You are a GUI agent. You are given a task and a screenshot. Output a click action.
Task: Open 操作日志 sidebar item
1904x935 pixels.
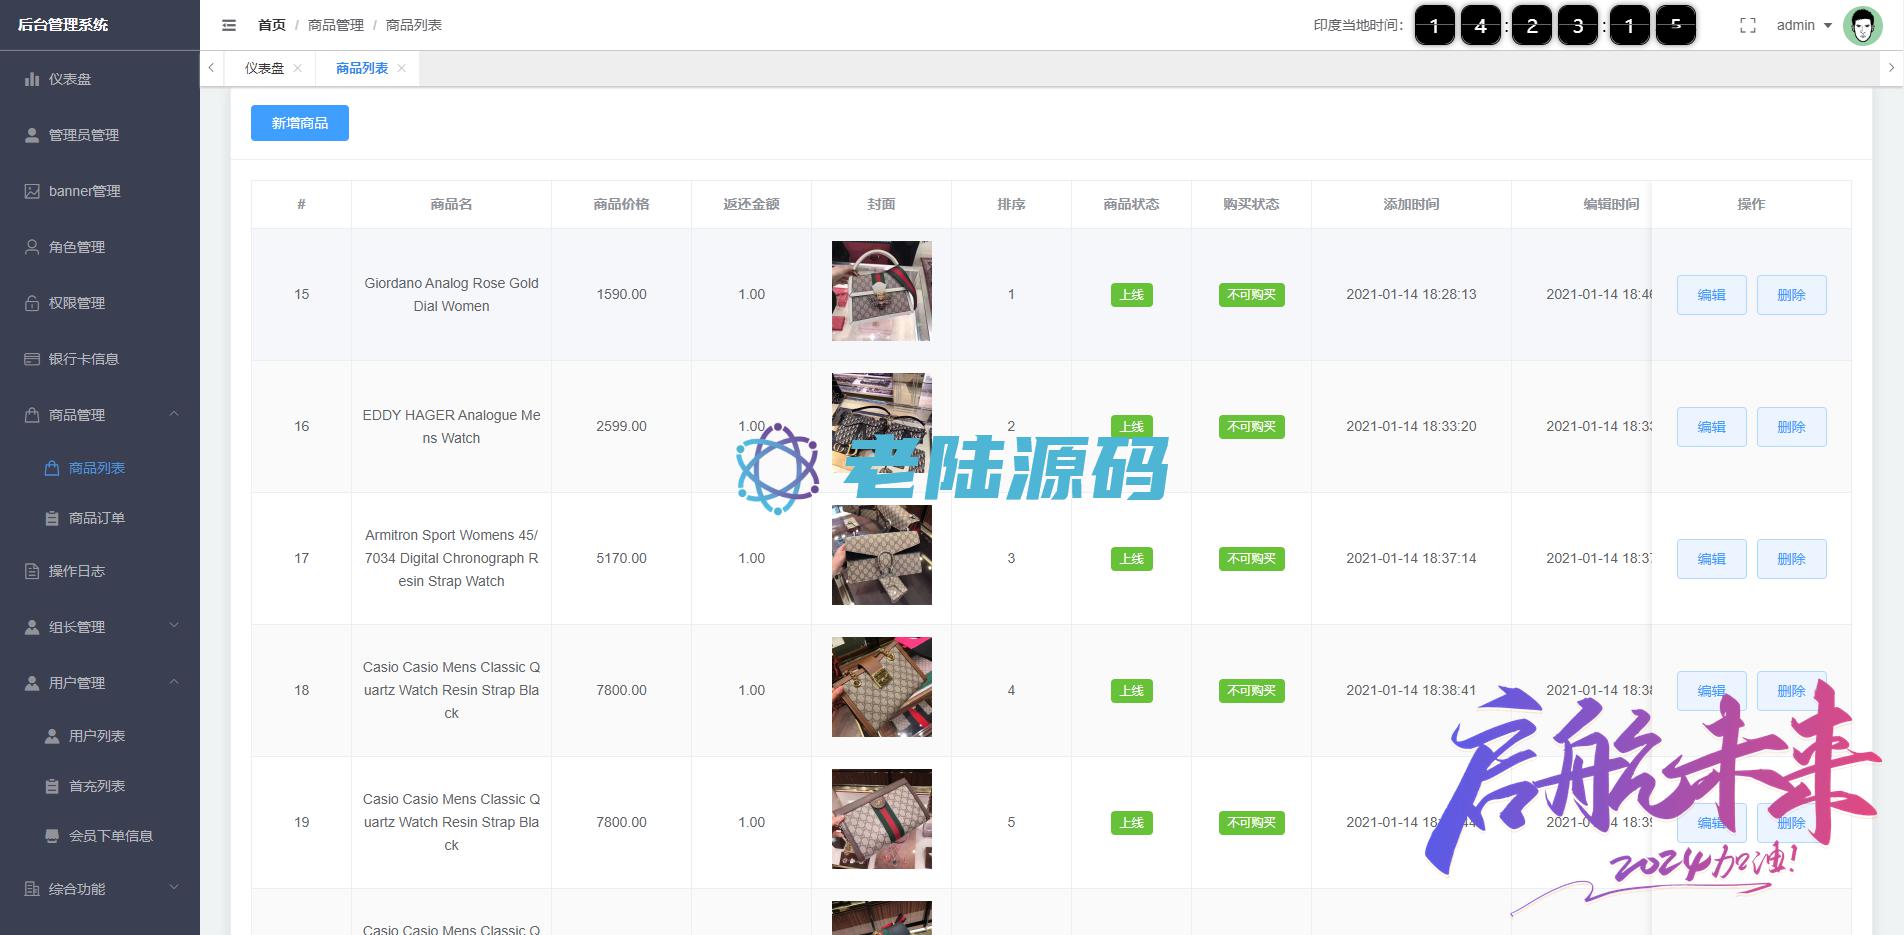point(100,571)
